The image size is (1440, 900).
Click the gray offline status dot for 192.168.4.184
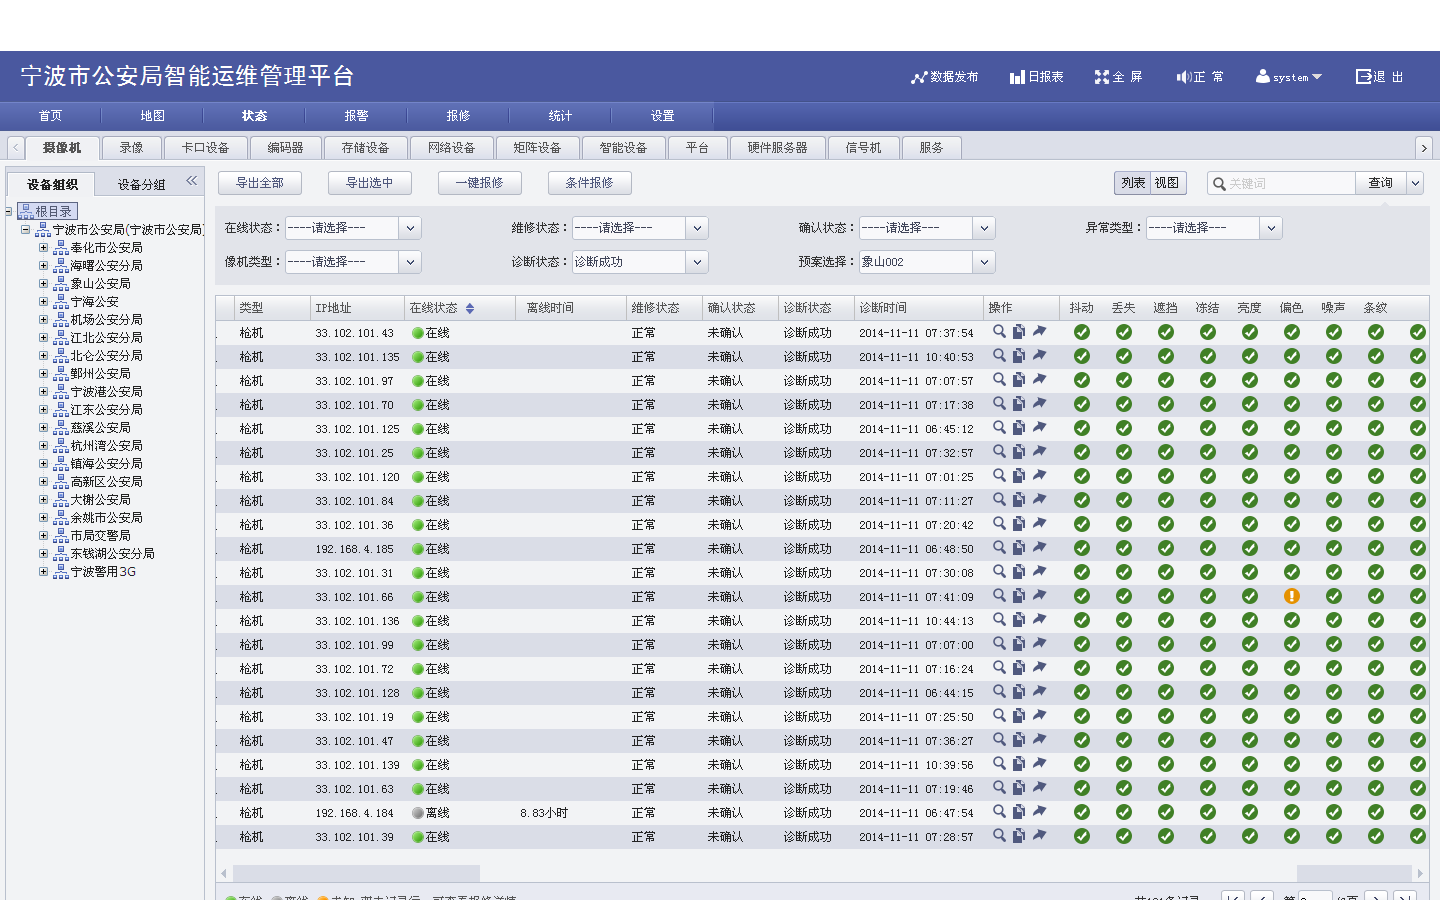coord(418,813)
